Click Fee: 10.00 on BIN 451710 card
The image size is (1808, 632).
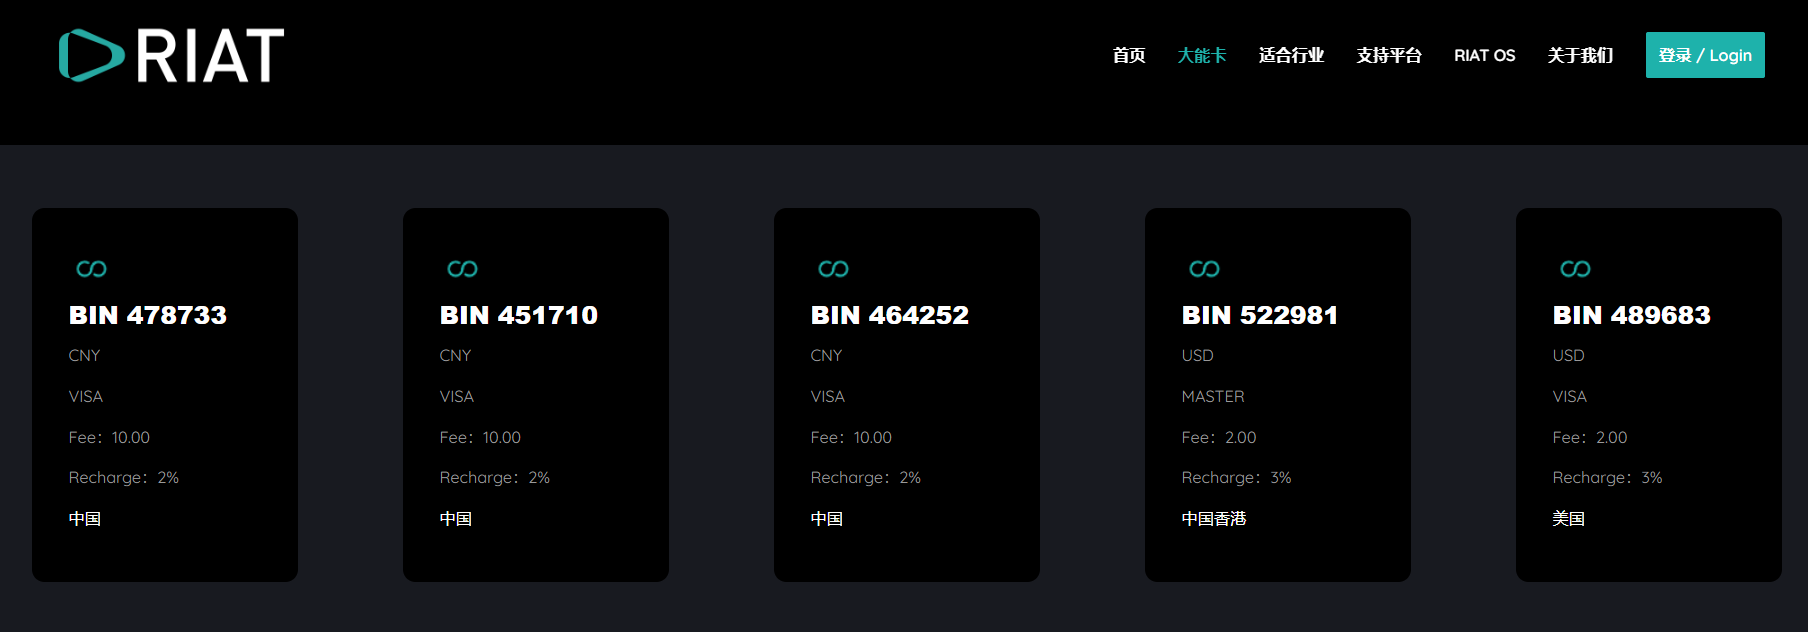(481, 438)
